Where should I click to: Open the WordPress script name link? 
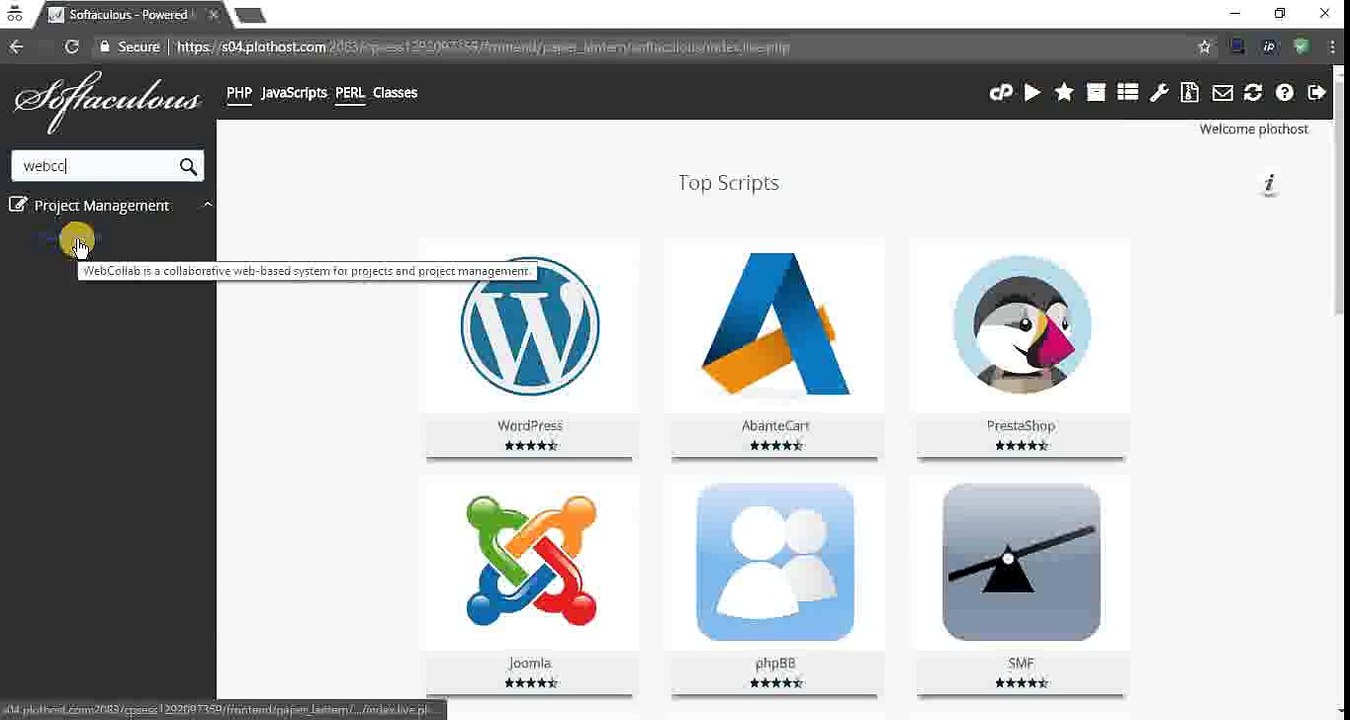pyautogui.click(x=530, y=426)
